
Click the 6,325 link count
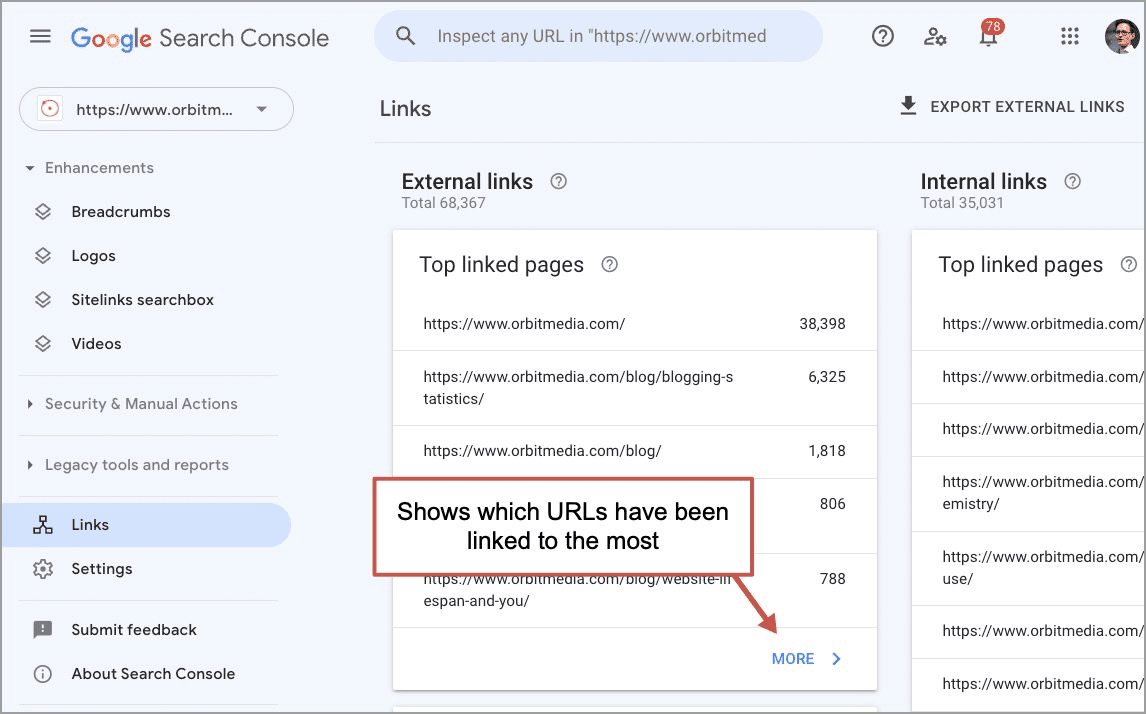(x=827, y=377)
